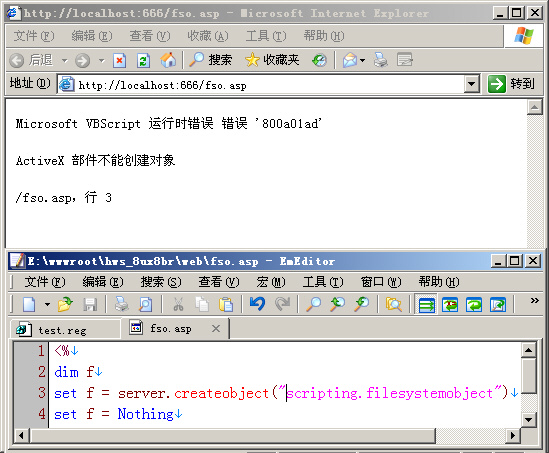Click the 转到 Go button
This screenshot has width=549, height=453.
tap(512, 84)
